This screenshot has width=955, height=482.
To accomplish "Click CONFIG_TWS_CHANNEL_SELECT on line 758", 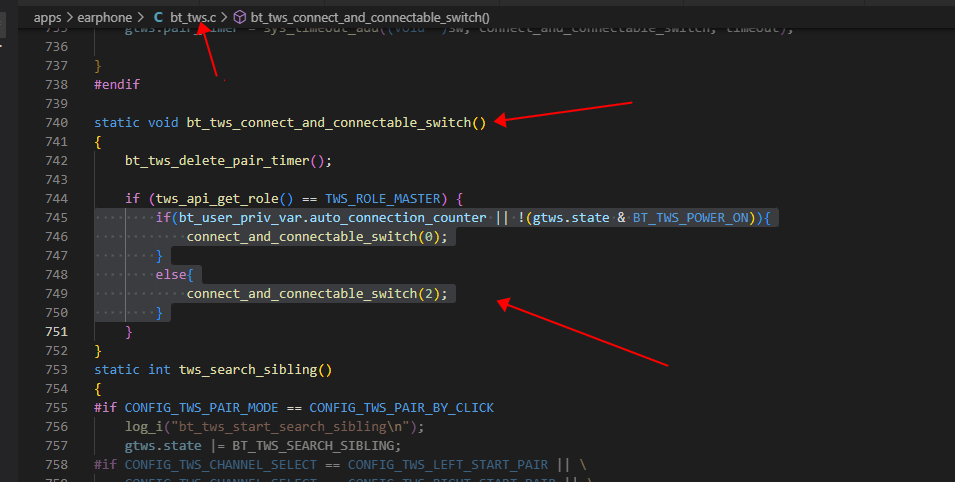I will [x=221, y=465].
